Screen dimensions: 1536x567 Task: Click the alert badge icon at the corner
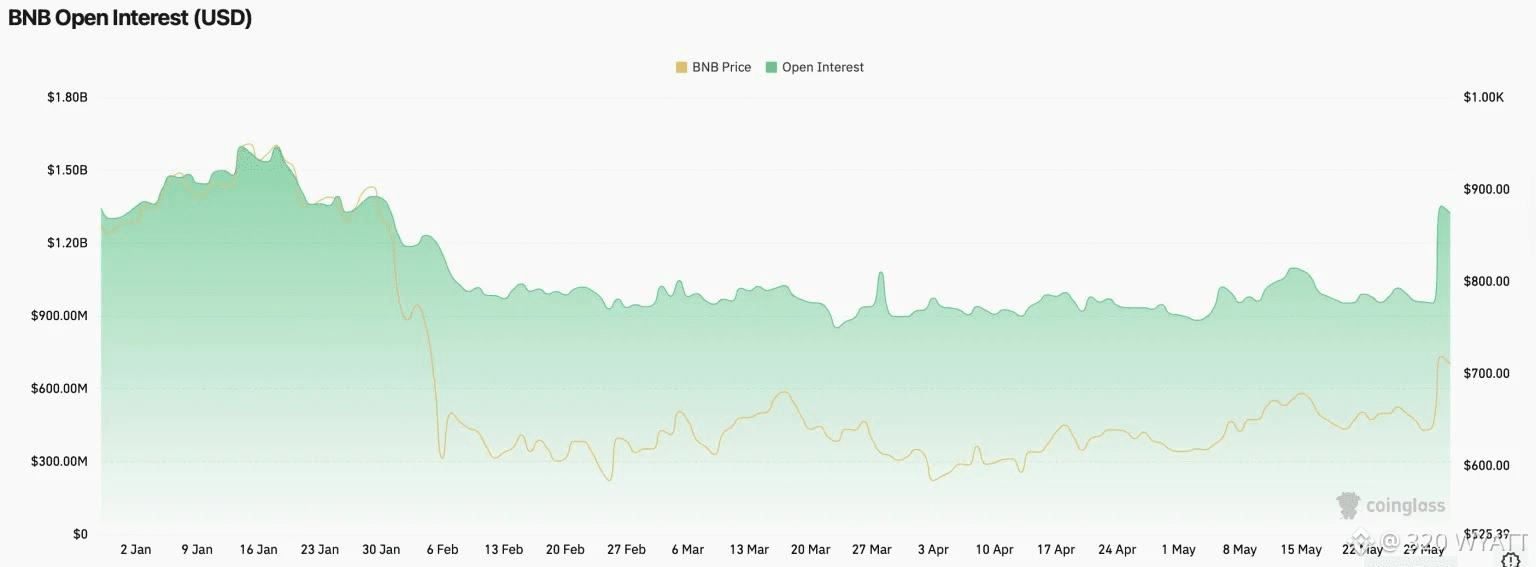point(1511,560)
